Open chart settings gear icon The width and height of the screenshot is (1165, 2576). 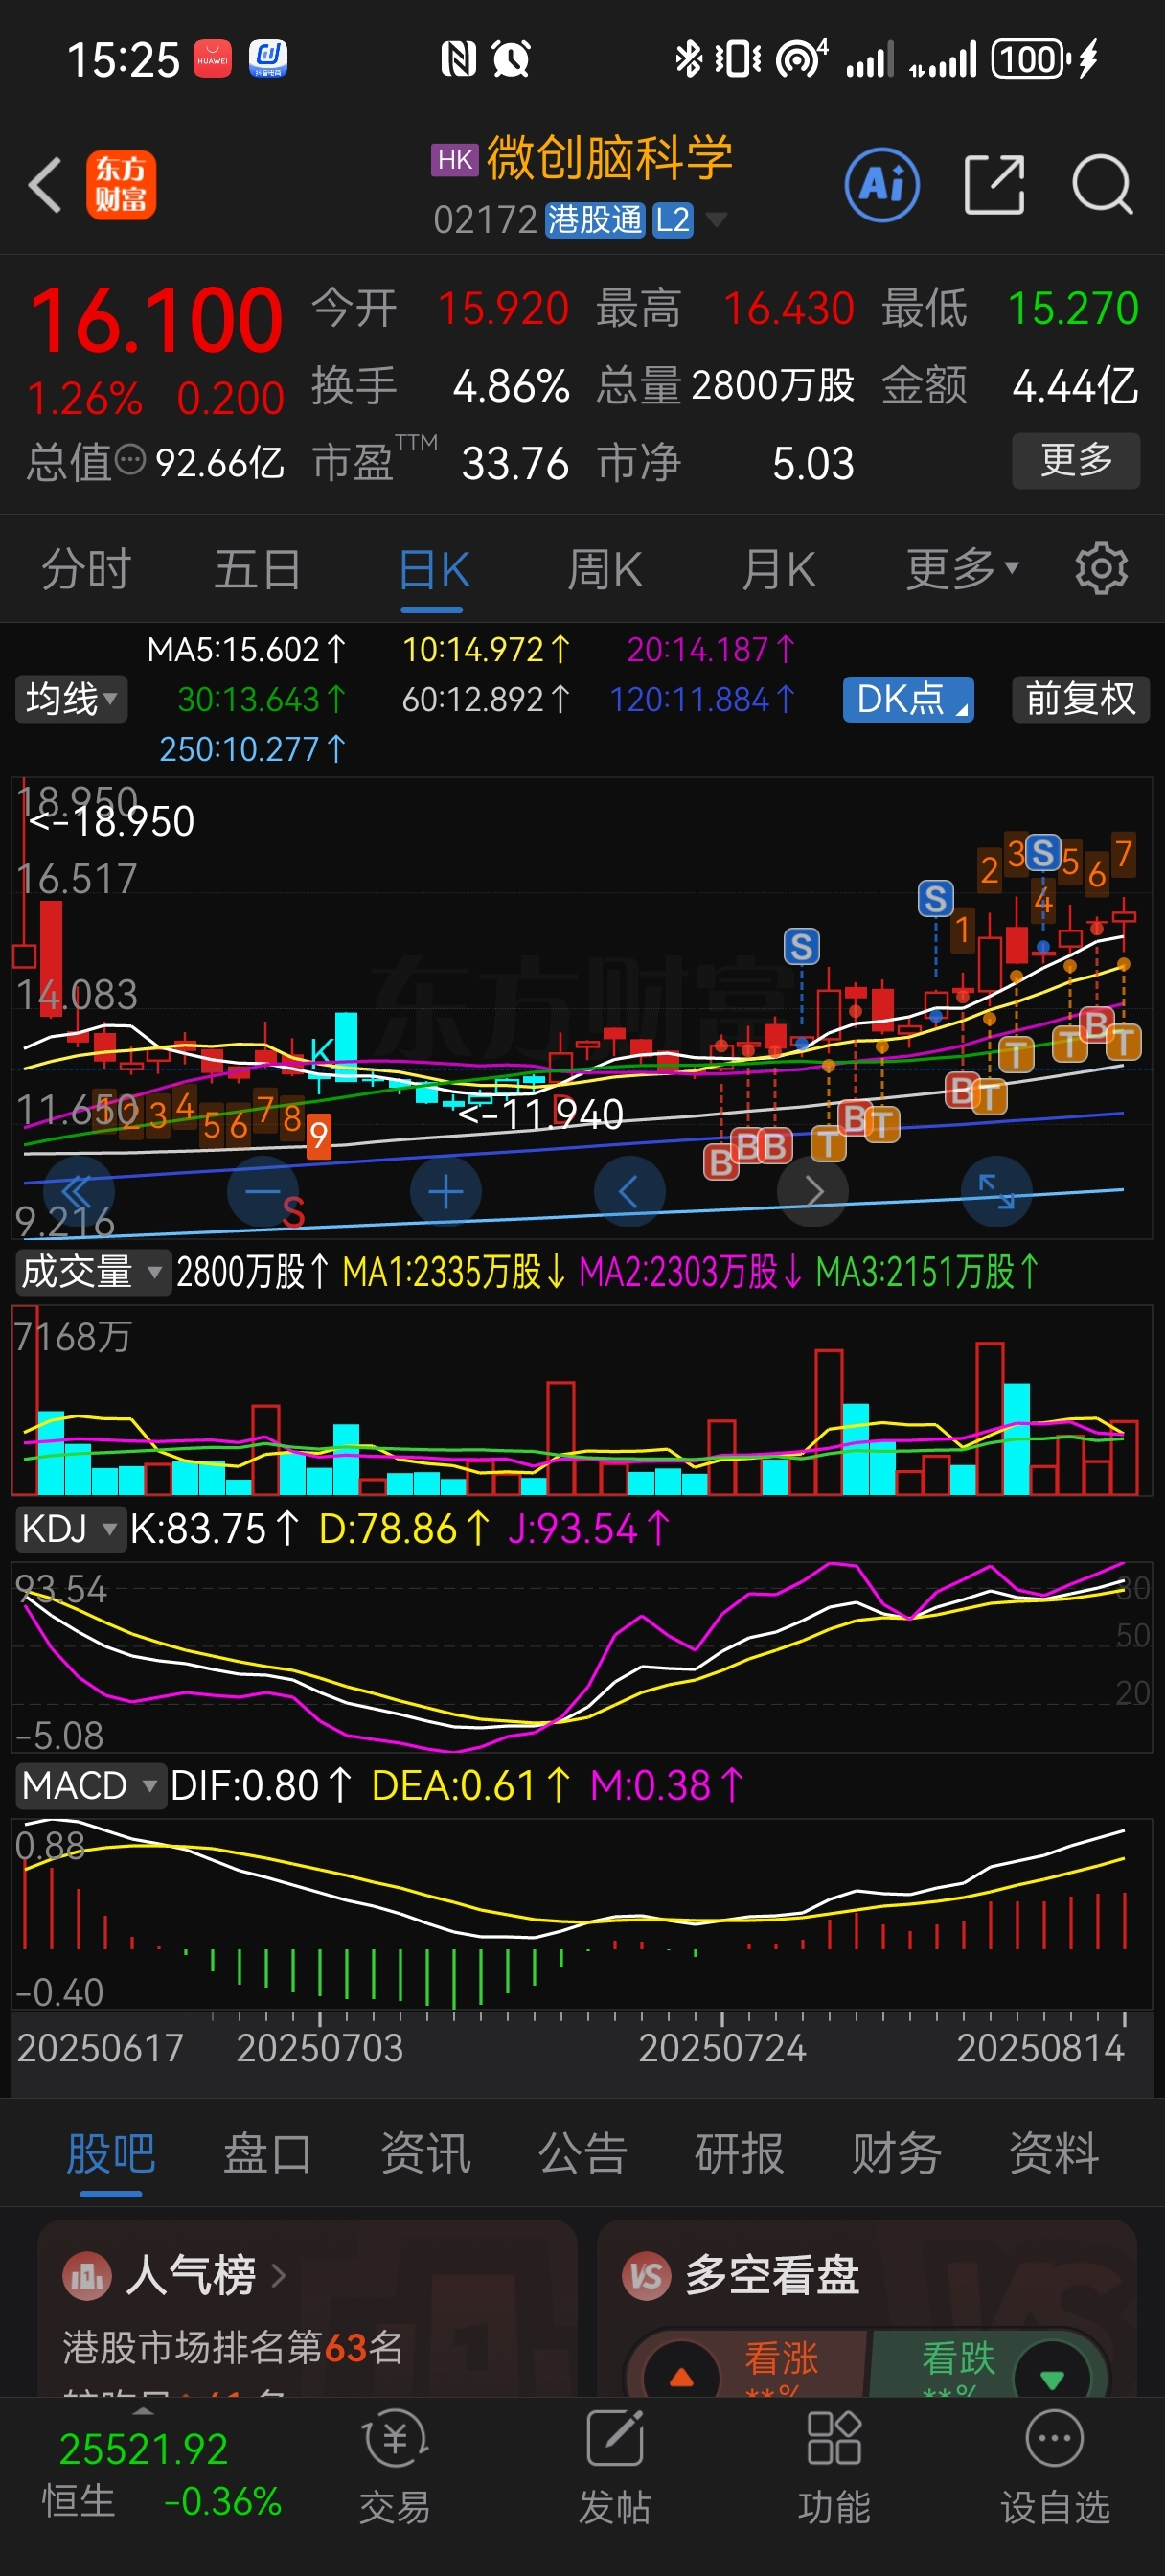point(1101,570)
